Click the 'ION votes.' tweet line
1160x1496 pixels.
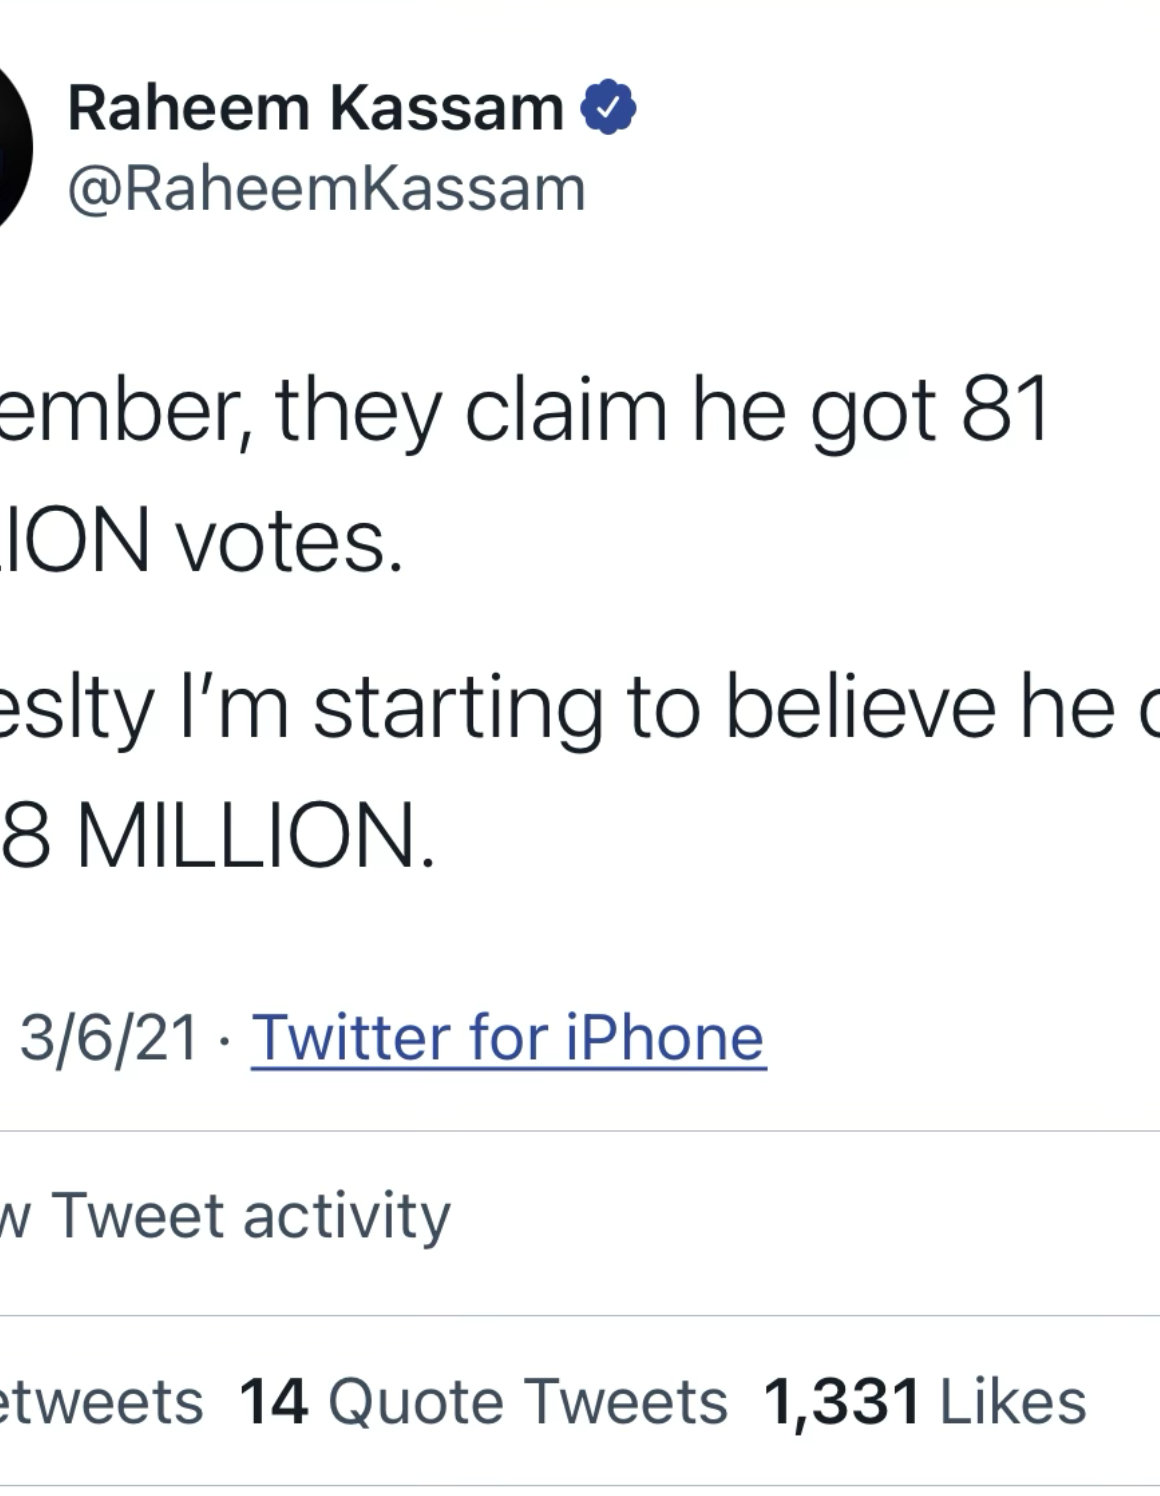(200, 541)
